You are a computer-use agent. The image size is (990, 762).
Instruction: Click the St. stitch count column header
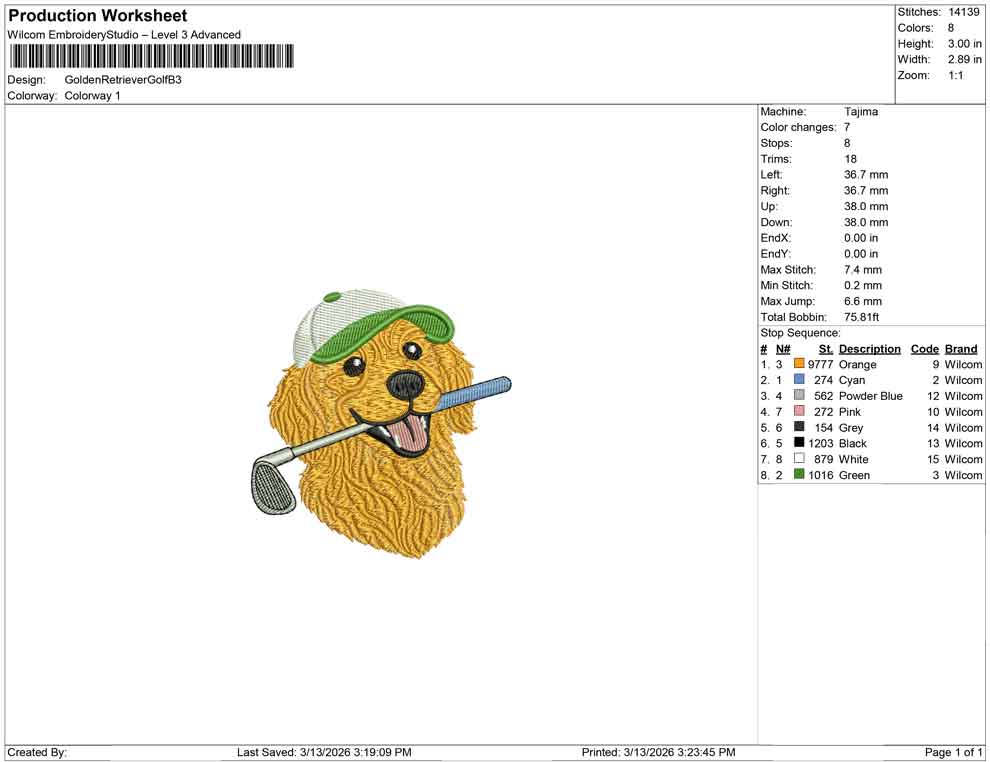point(825,349)
